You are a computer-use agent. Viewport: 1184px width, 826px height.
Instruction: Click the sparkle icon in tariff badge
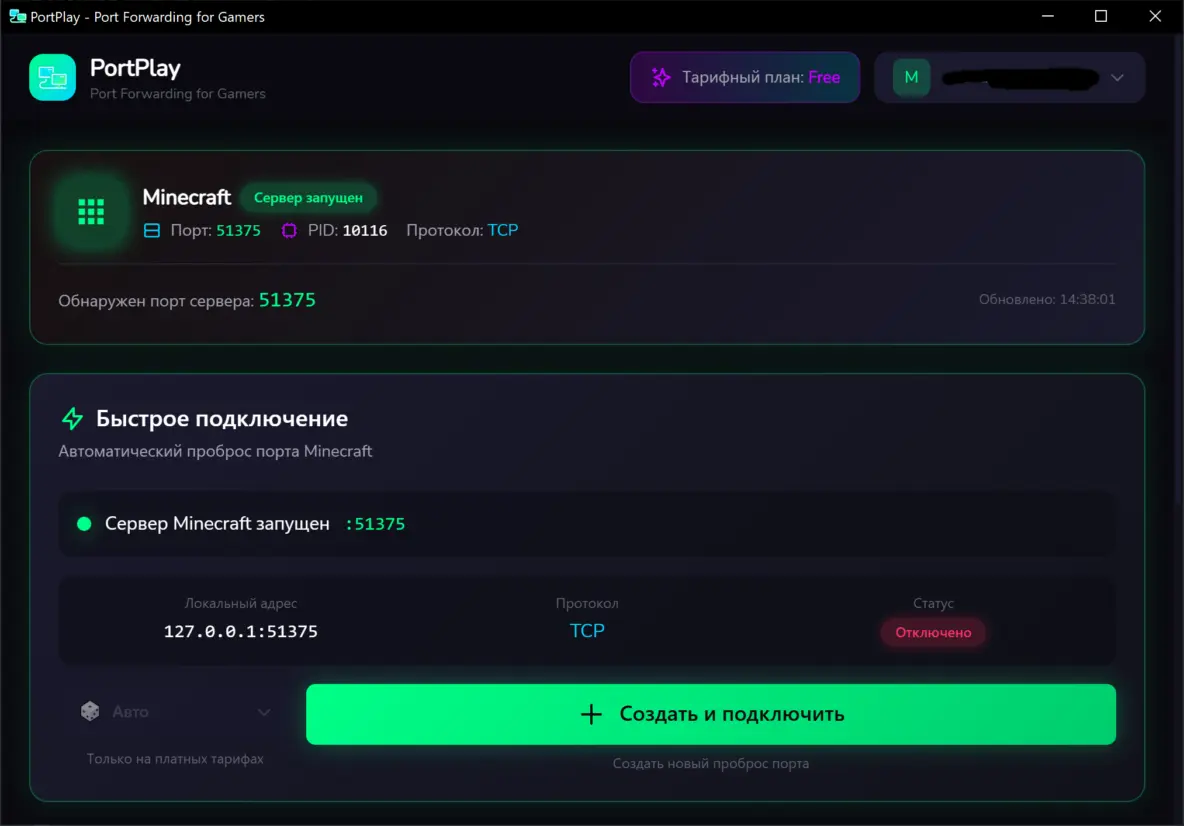tap(660, 77)
